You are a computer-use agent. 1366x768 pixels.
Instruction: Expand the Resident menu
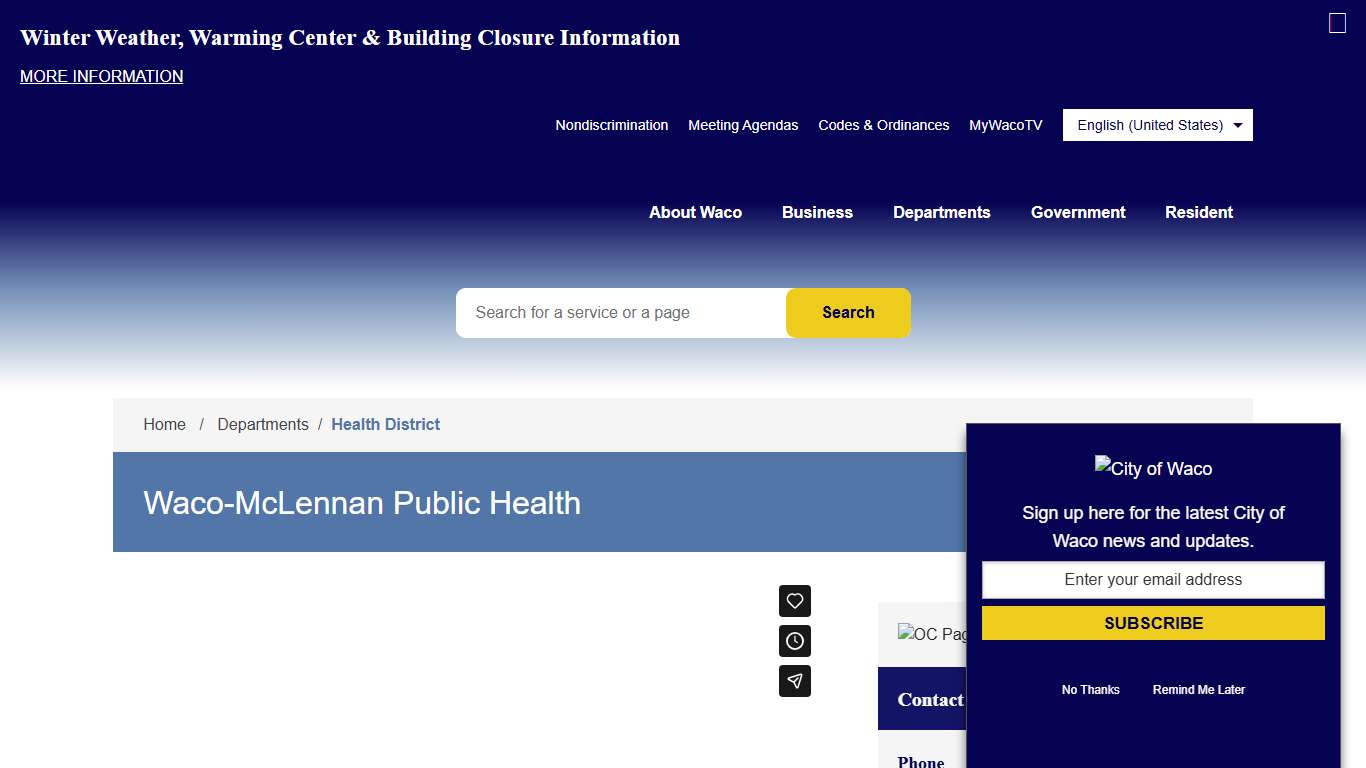[1198, 212]
